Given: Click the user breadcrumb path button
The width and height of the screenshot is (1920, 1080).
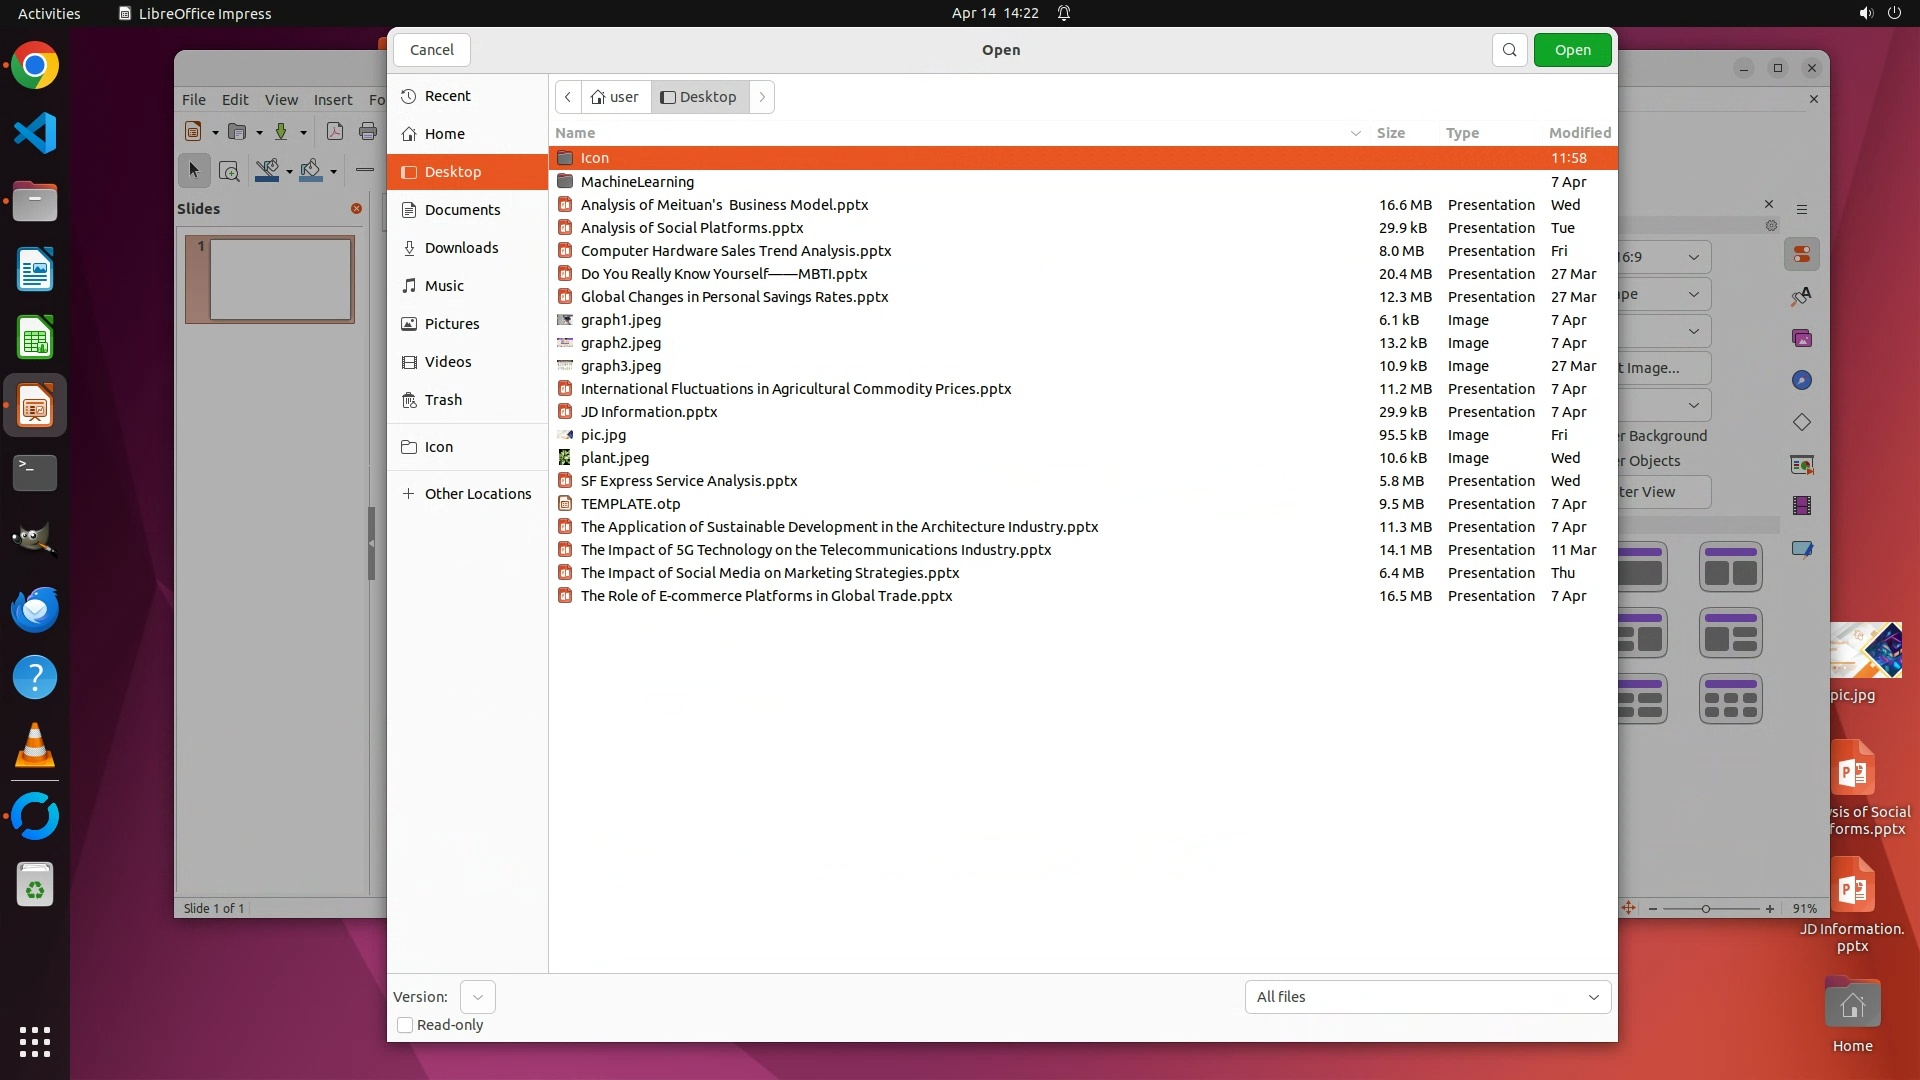Looking at the screenshot, I should pyautogui.click(x=615, y=97).
